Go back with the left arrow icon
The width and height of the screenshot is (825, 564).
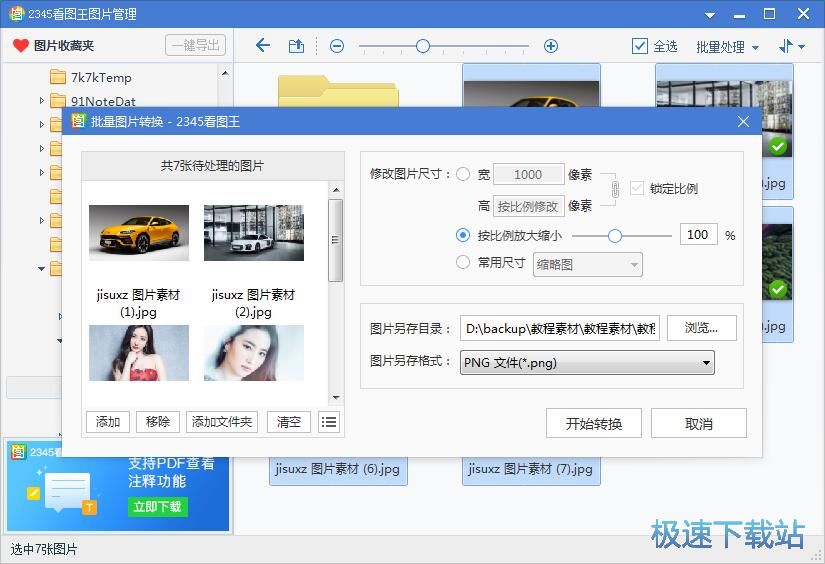click(263, 46)
